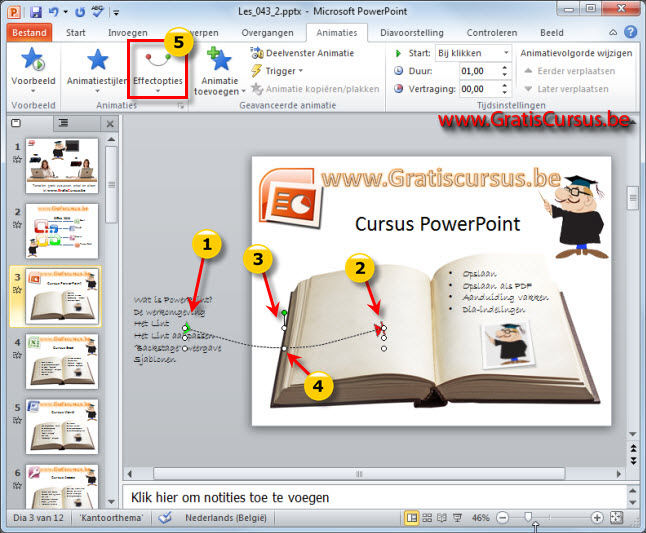Open the Deelvenster Animatie pane
The height and width of the screenshot is (533, 646).
point(302,53)
